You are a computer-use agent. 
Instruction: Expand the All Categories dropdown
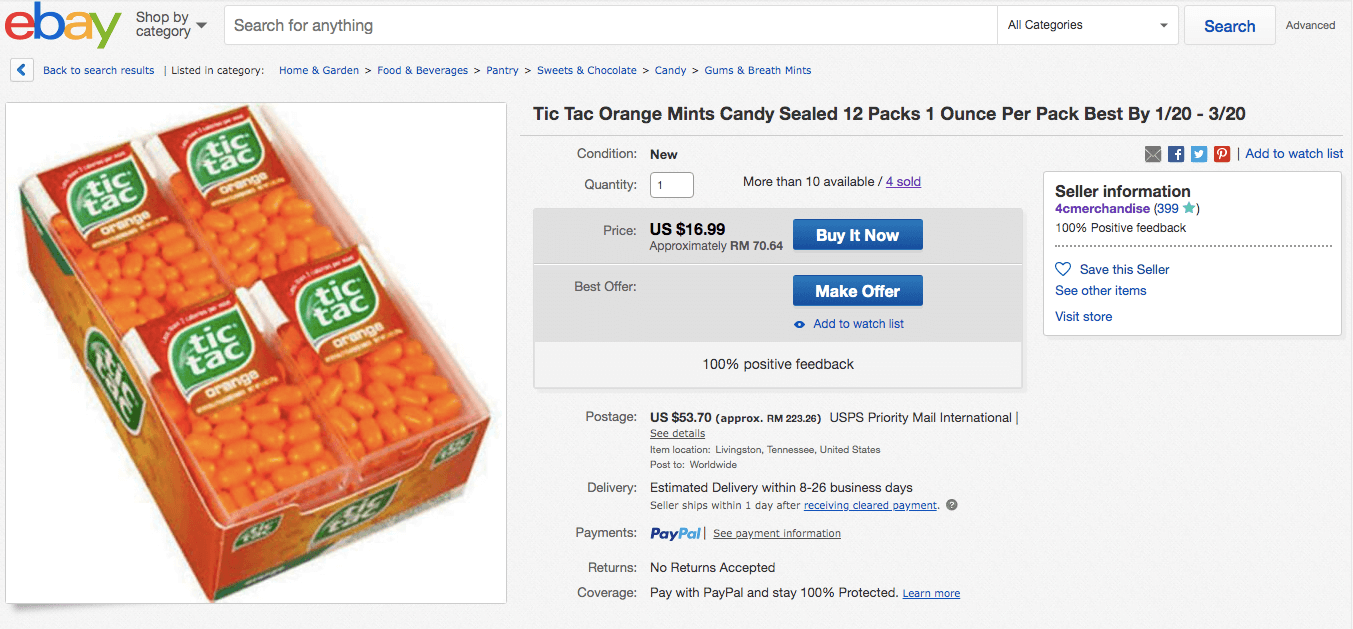click(1088, 25)
